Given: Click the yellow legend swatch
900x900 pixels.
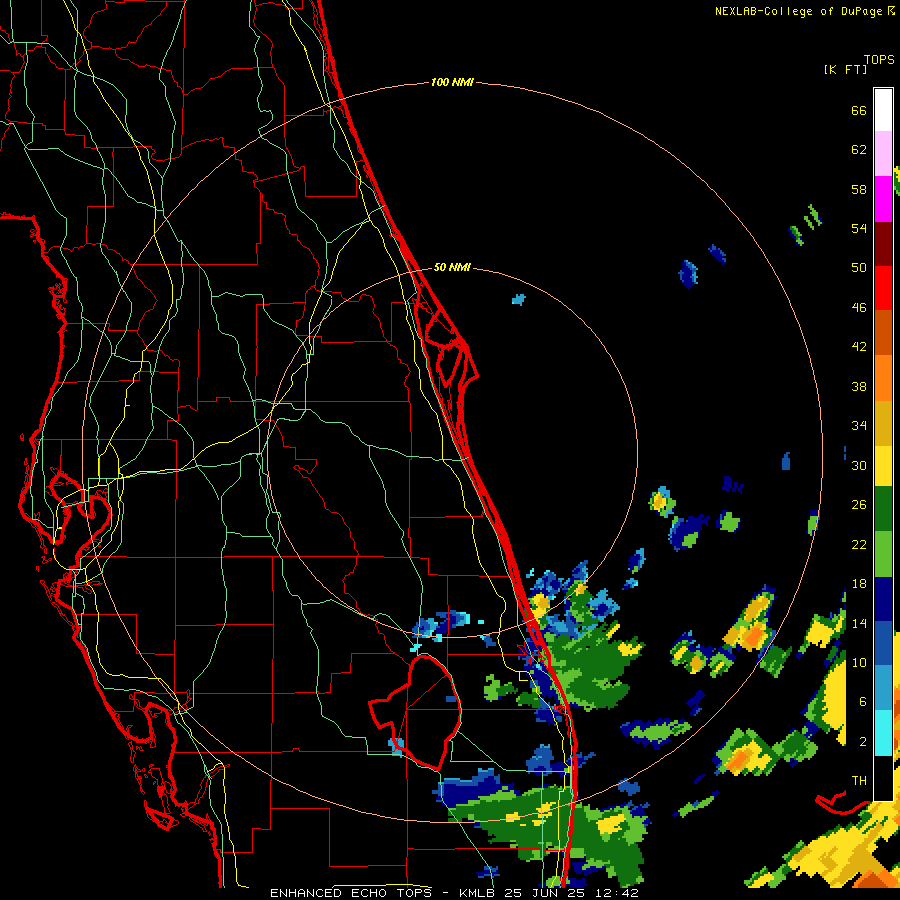Looking at the screenshot, I should [x=883, y=465].
